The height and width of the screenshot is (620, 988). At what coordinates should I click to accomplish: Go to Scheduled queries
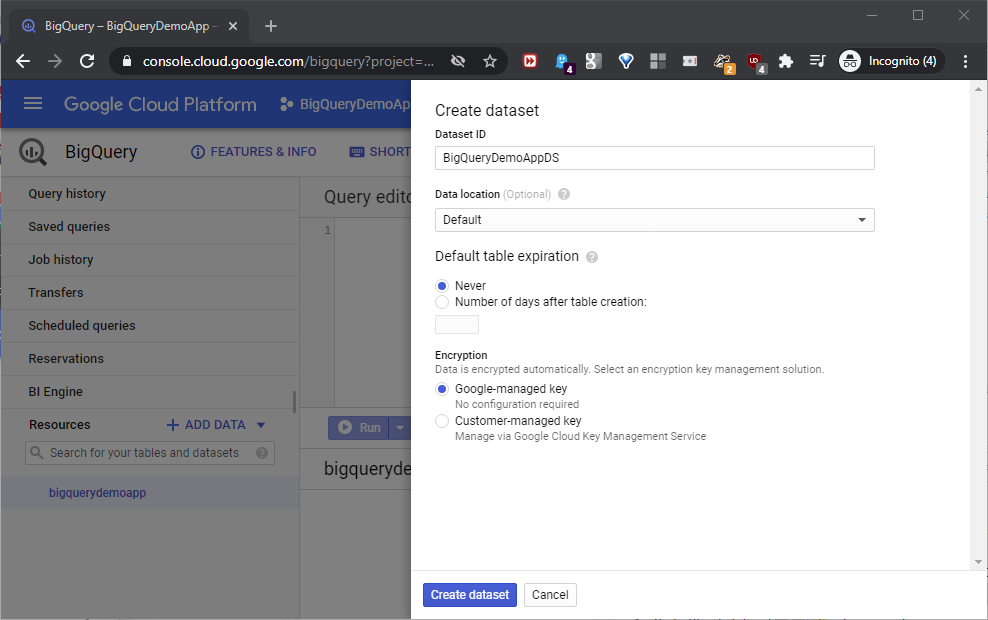pyautogui.click(x=82, y=326)
